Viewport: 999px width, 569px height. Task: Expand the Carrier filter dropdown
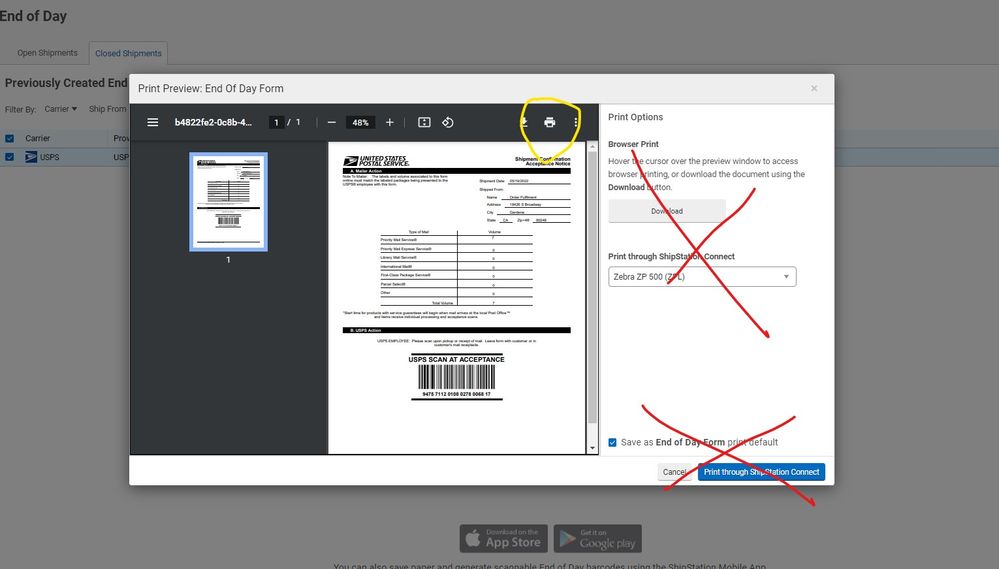(x=61, y=109)
